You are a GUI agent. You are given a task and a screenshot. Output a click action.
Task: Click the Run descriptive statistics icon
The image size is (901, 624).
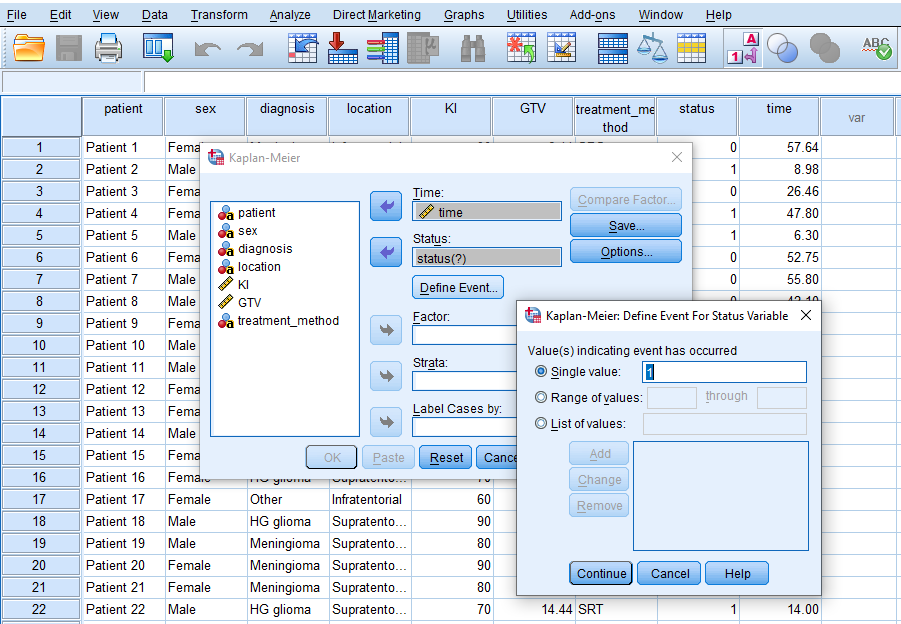point(423,48)
